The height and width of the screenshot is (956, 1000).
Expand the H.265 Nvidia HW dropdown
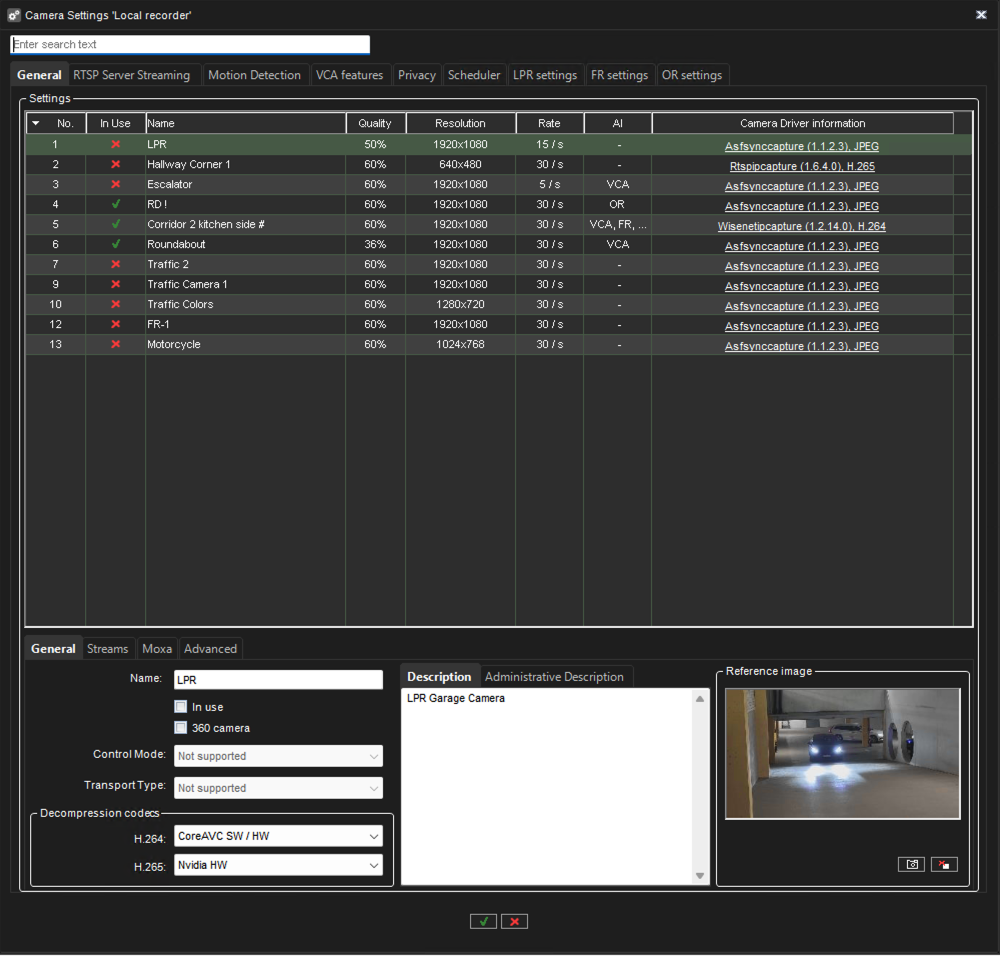[x=278, y=865]
